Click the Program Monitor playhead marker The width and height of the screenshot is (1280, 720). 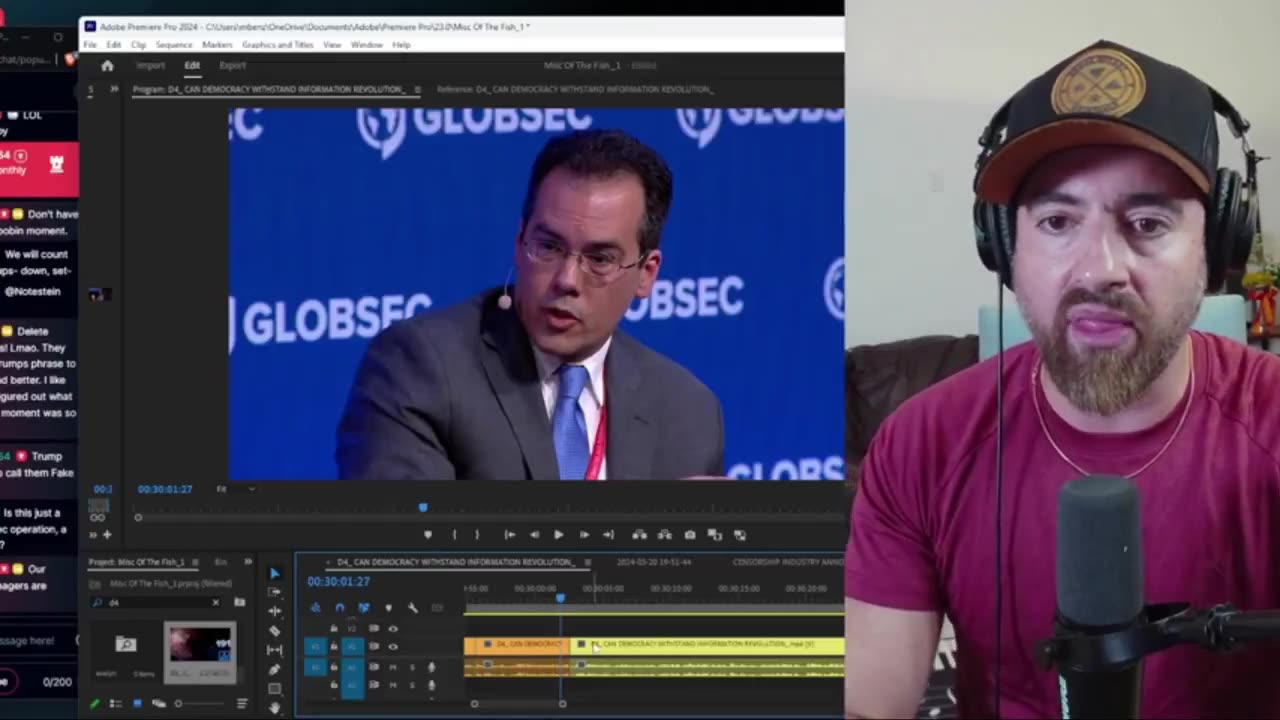tap(423, 508)
